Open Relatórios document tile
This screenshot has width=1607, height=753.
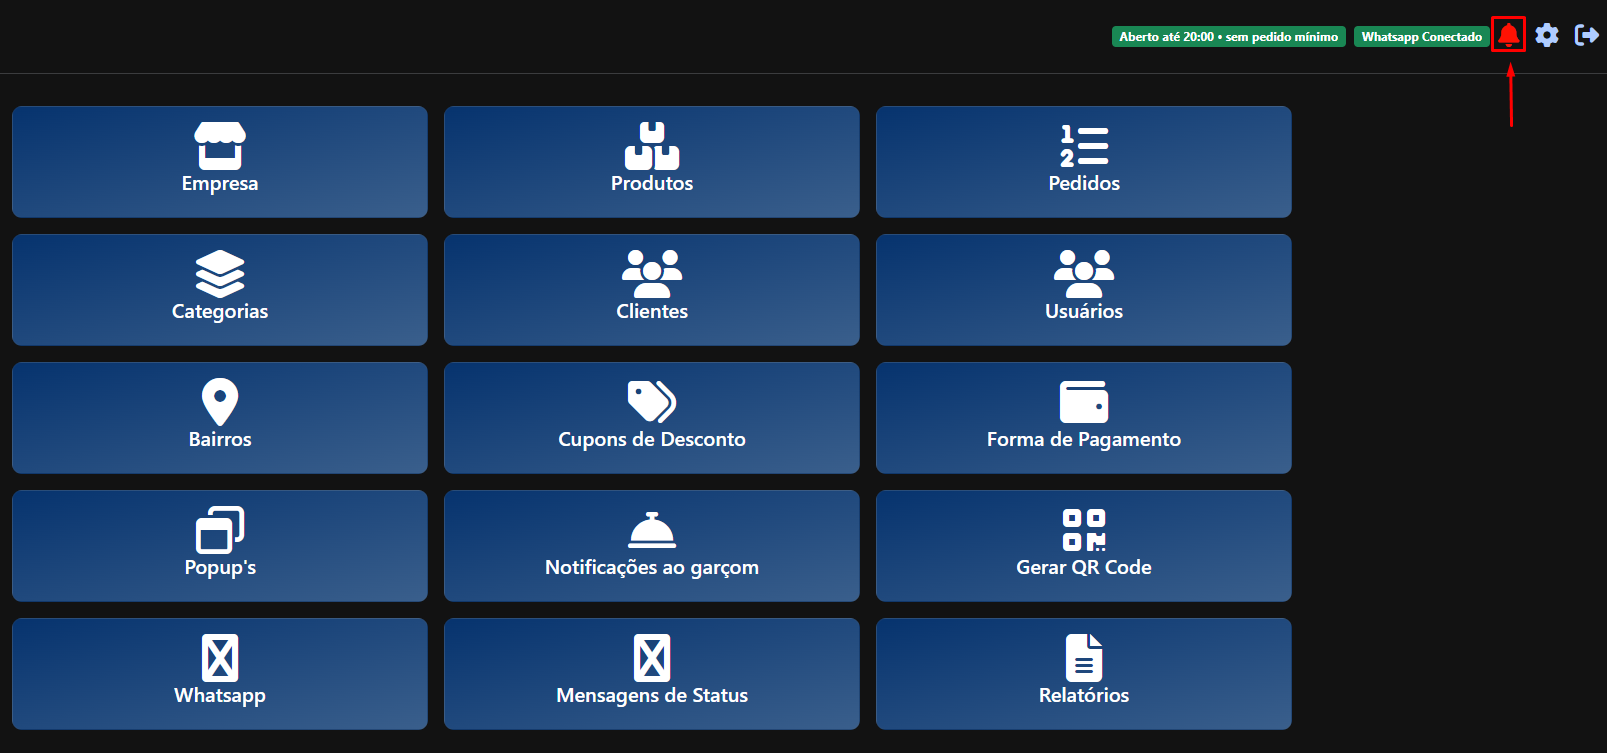click(1084, 674)
